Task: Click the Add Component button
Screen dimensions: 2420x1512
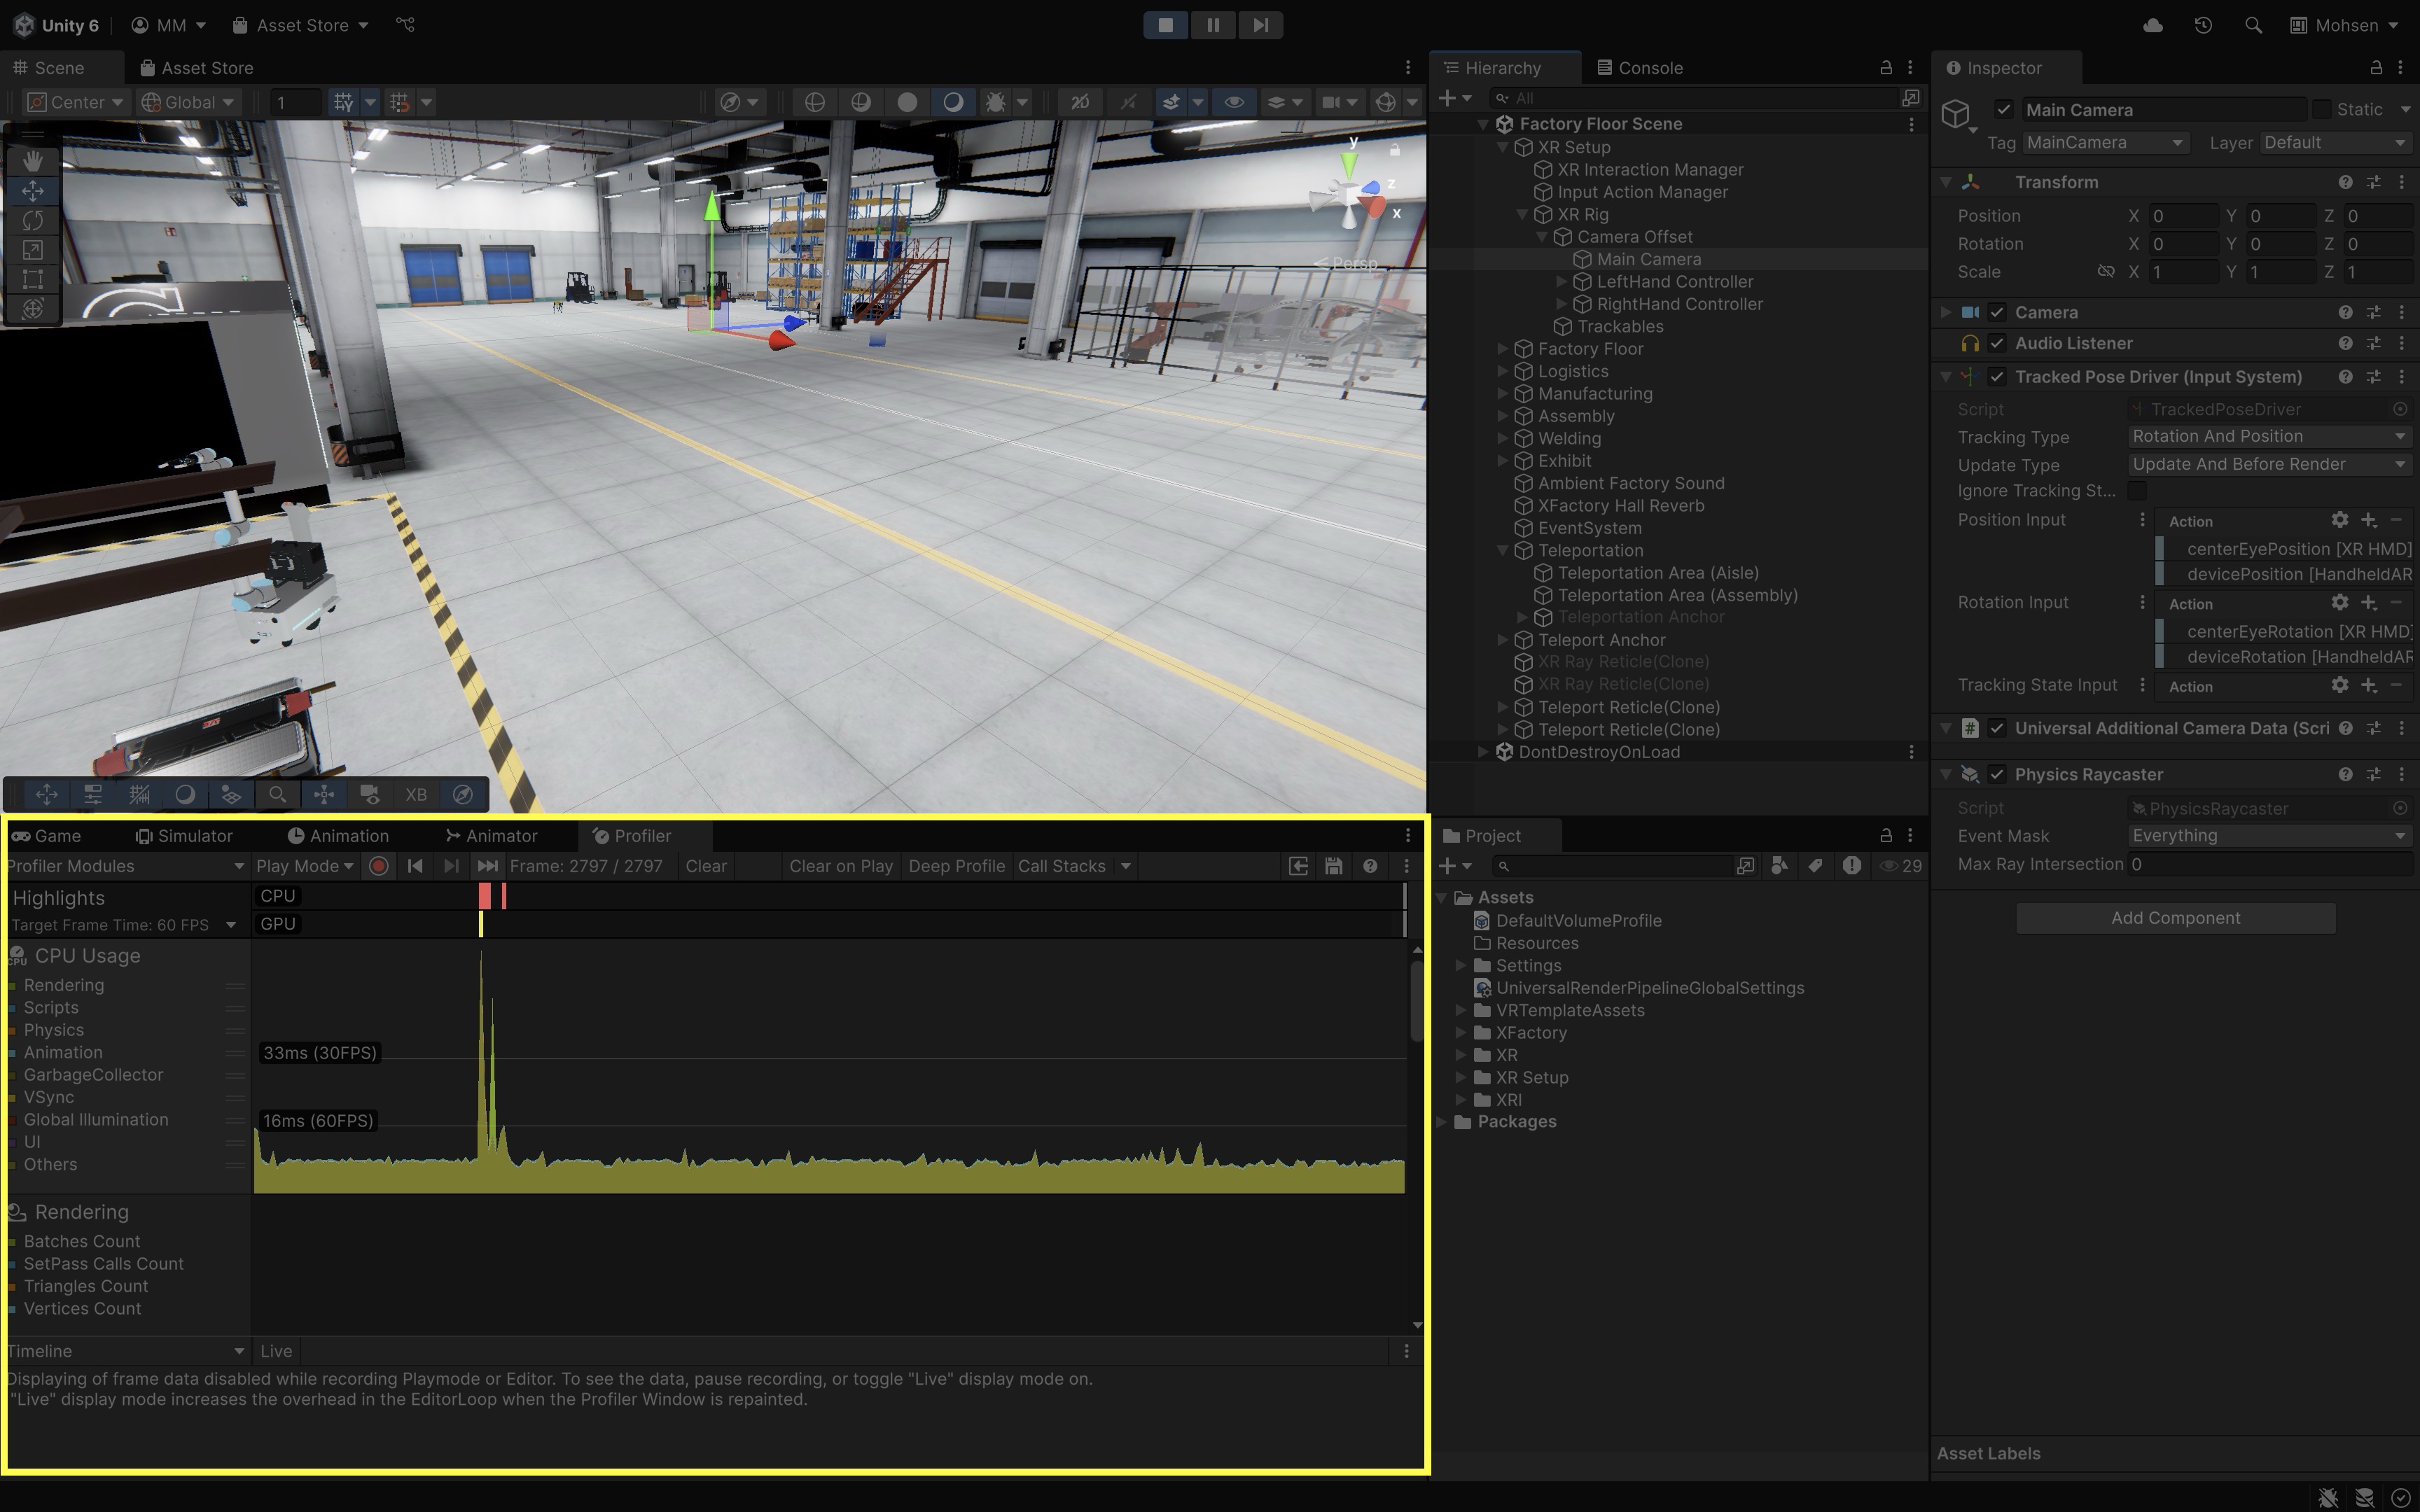Action: click(x=2175, y=918)
